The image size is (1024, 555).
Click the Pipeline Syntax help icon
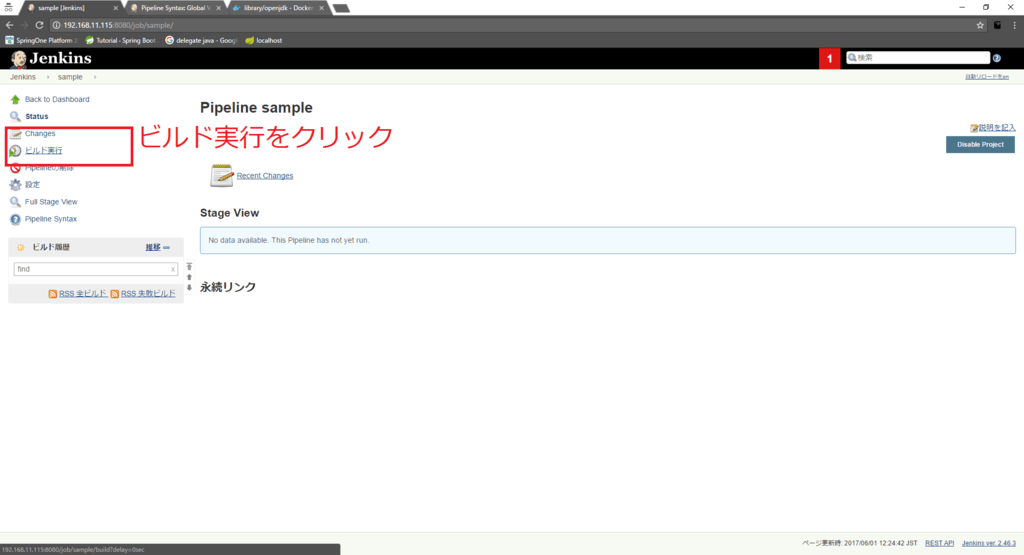(x=15, y=219)
